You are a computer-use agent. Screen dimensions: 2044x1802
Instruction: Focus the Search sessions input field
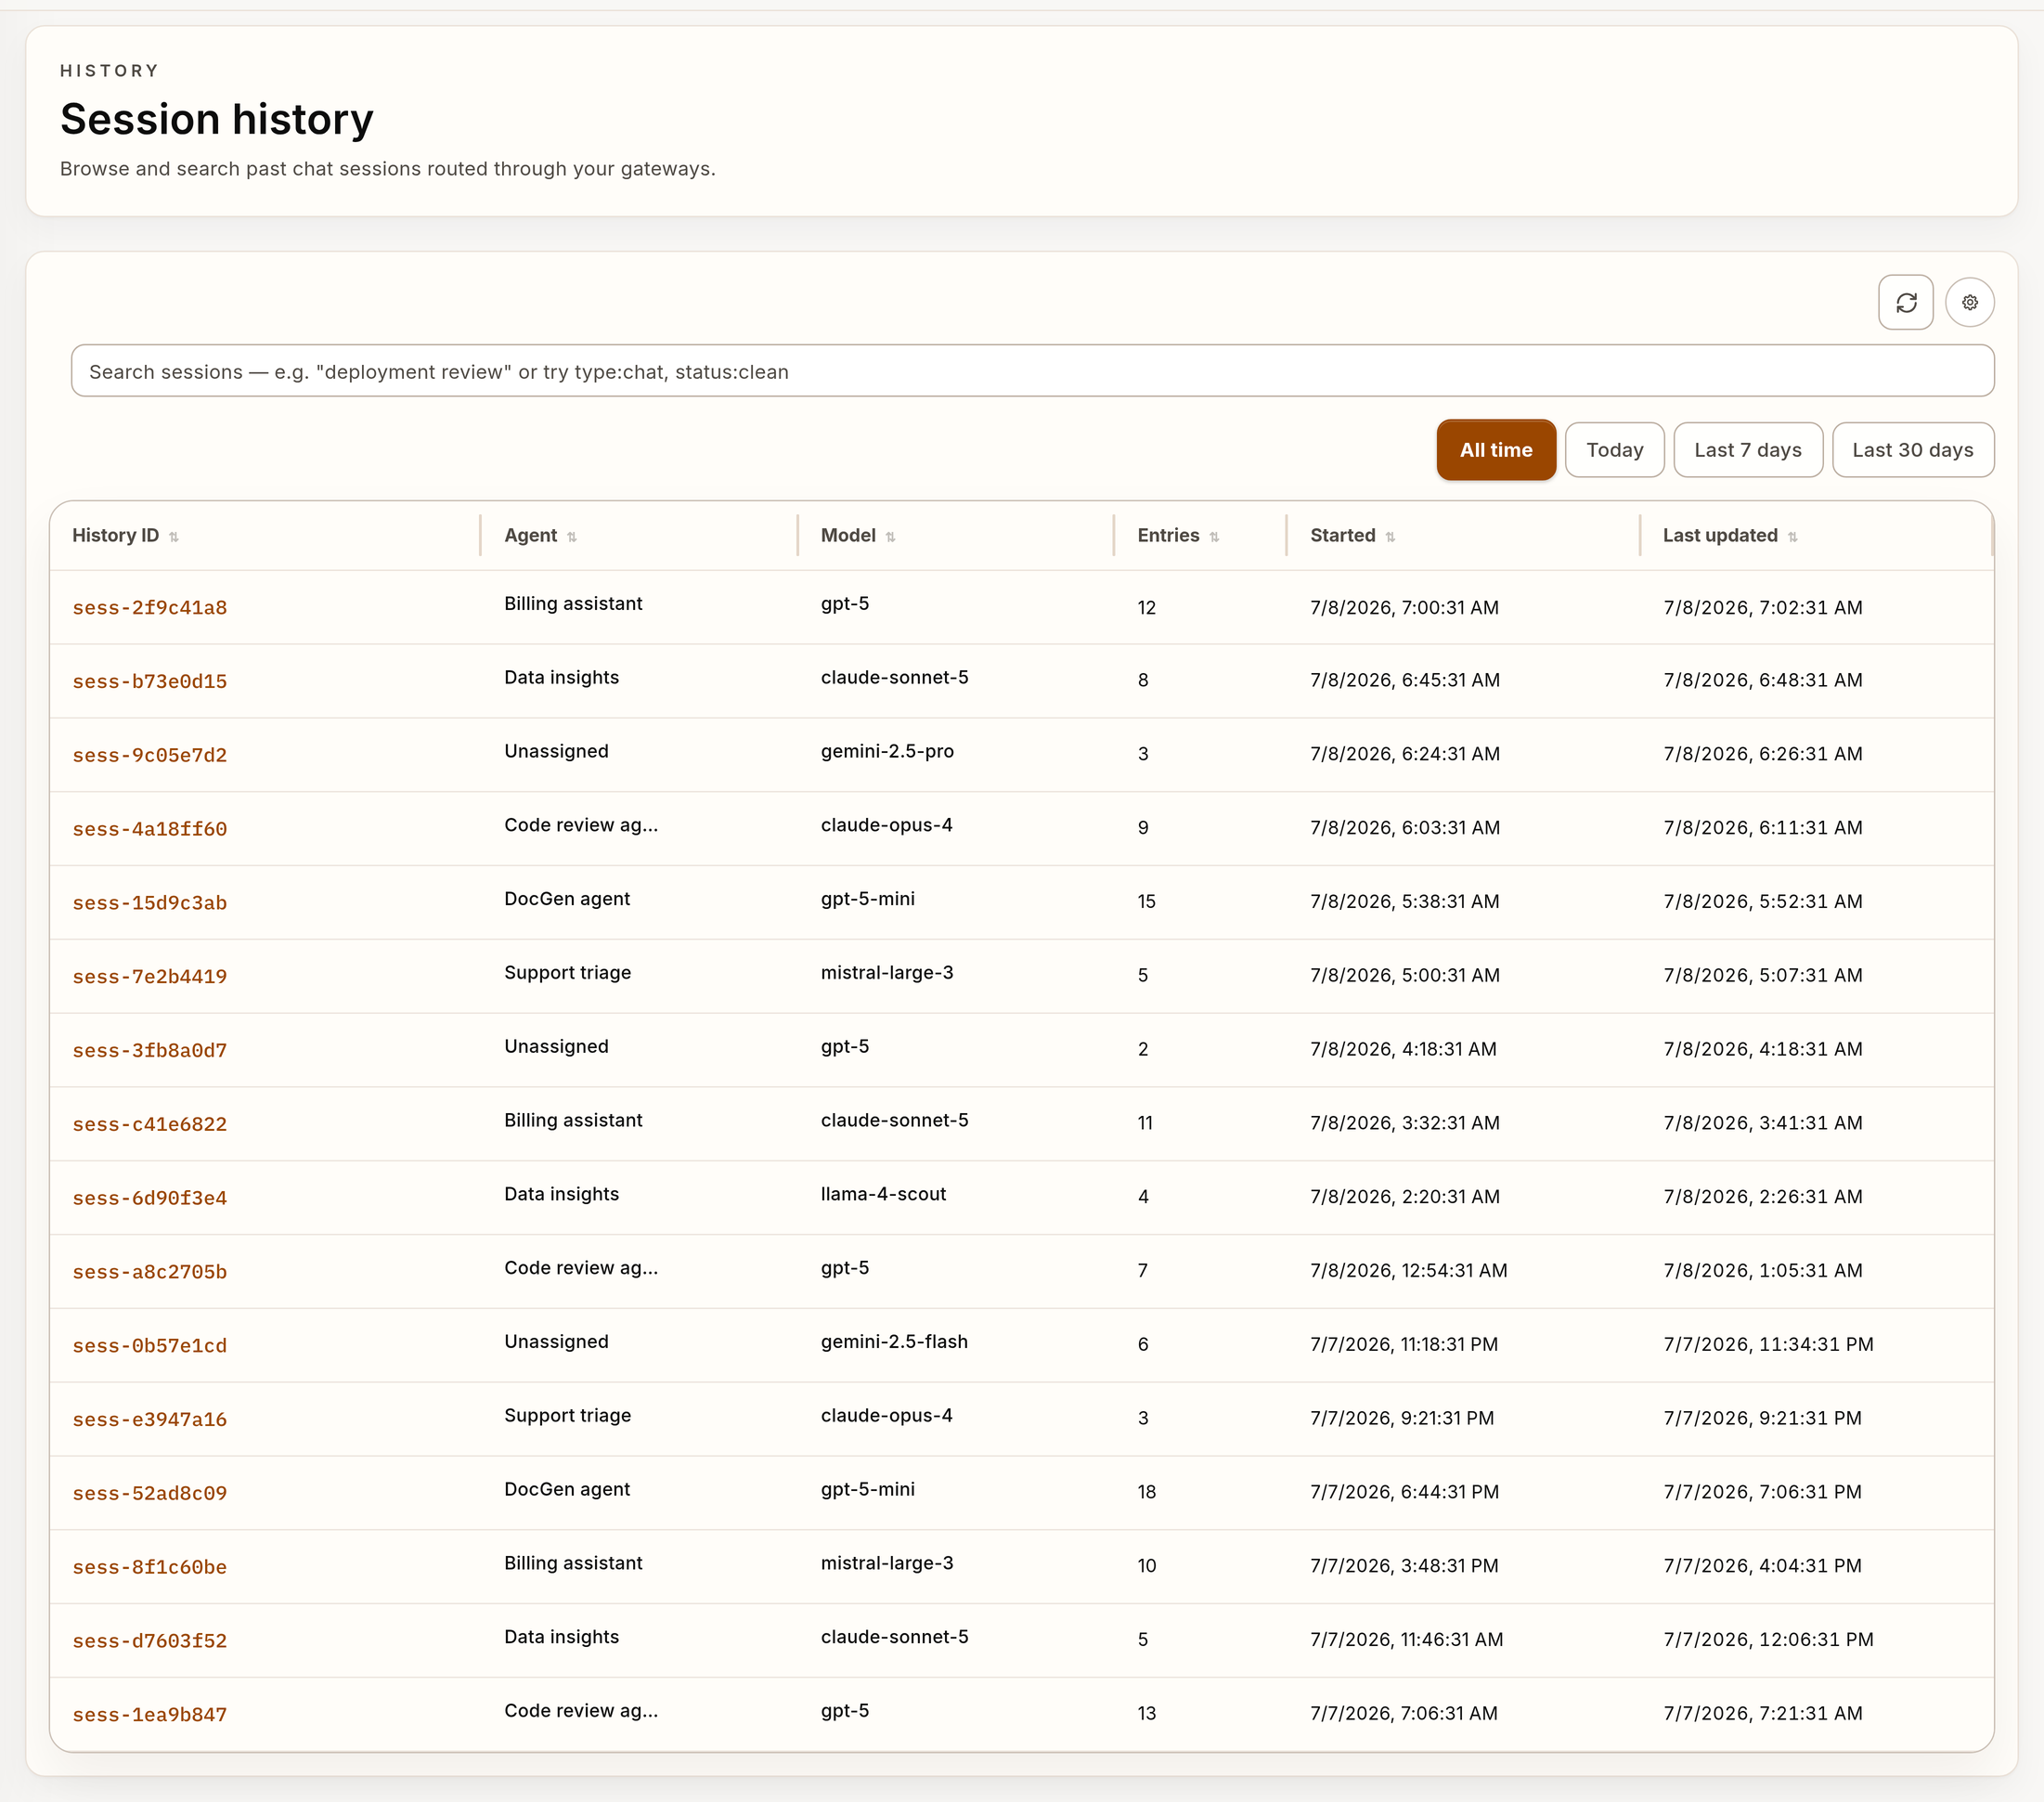[1032, 371]
